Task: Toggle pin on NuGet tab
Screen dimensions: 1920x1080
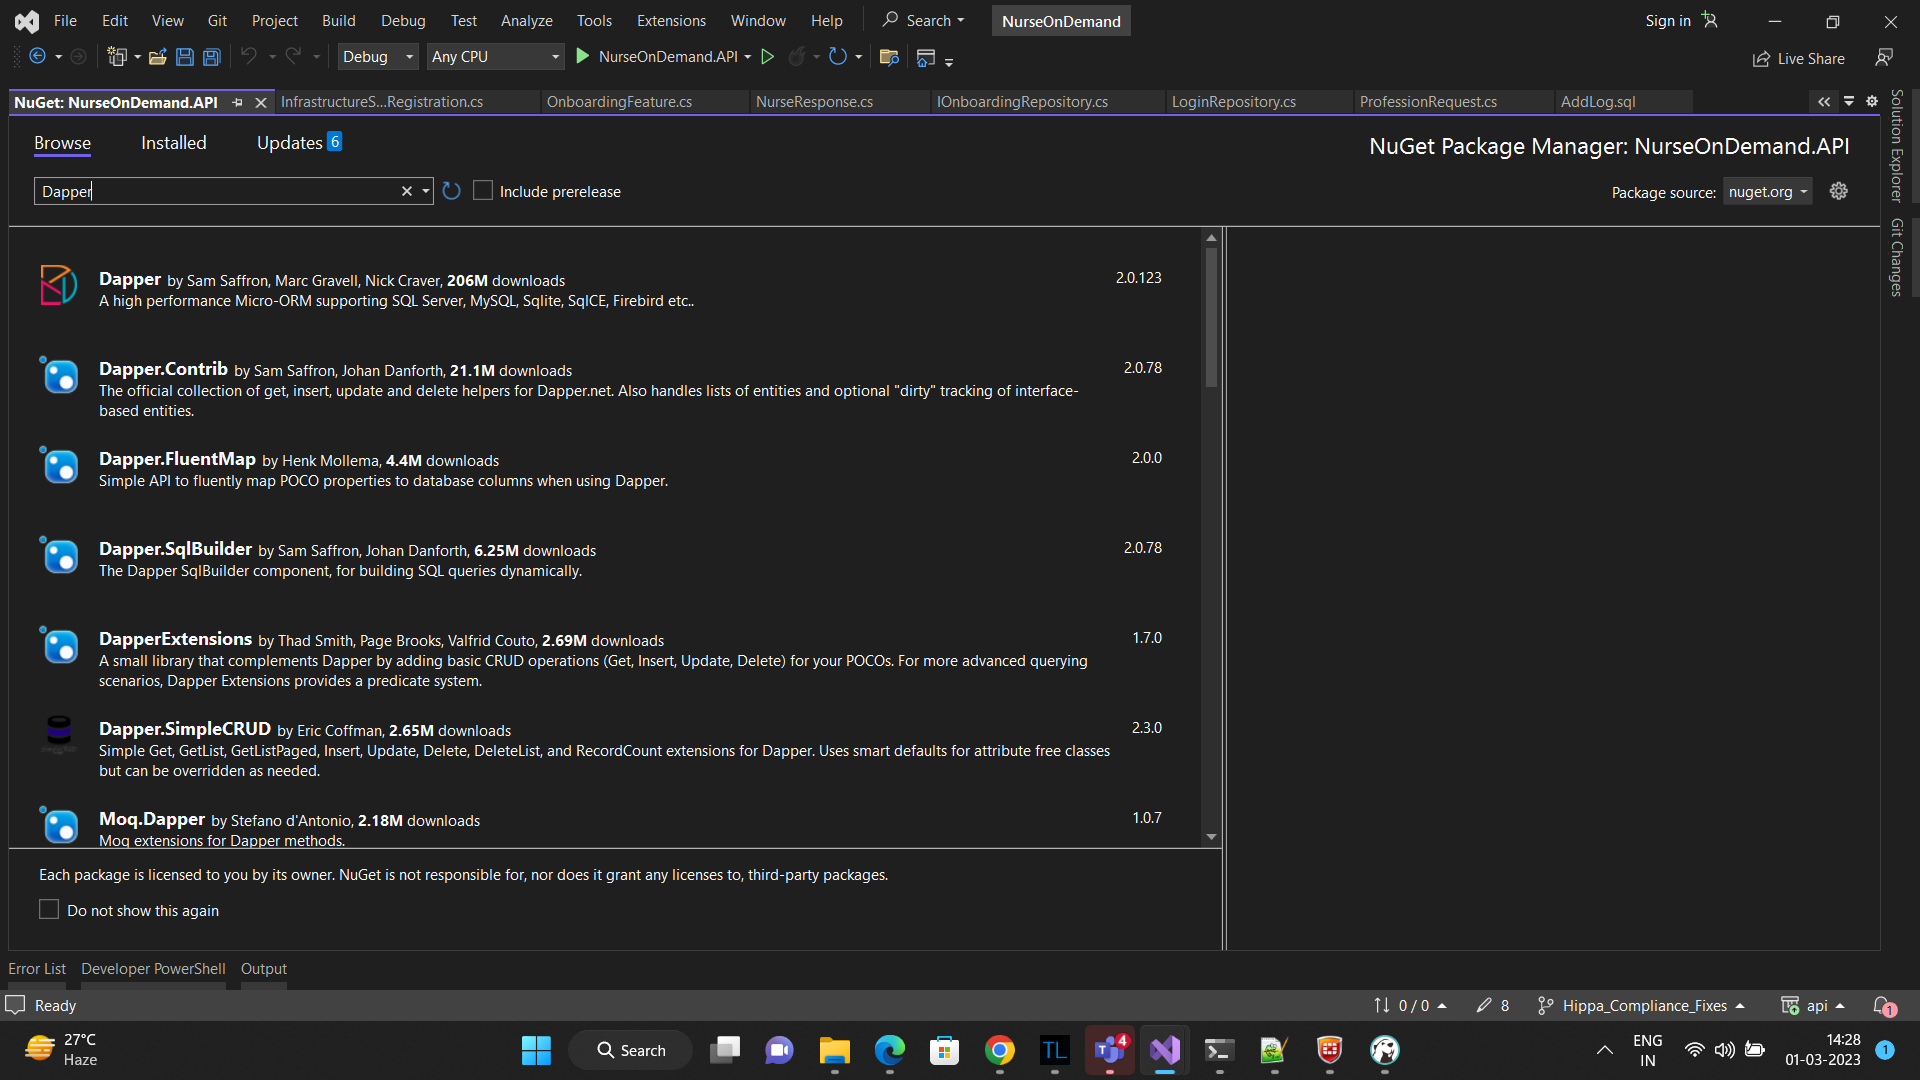Action: [237, 102]
